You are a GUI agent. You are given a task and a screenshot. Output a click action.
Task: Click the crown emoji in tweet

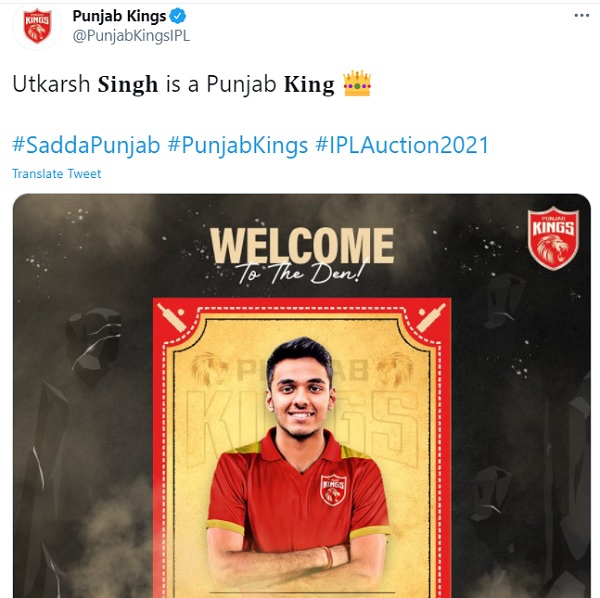pos(357,83)
